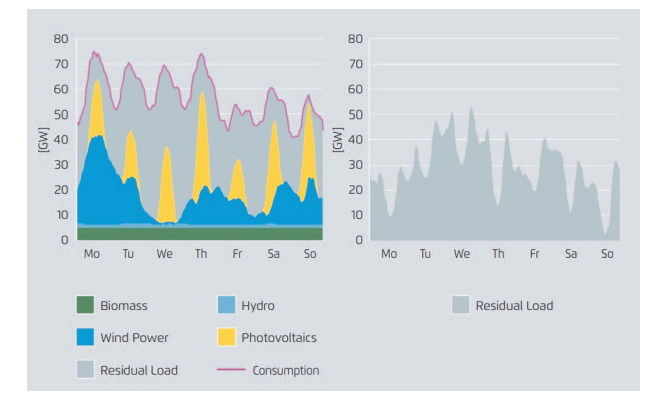Click 'Sa' on the stacked generation chart axis
645x394 pixels.
click(274, 254)
